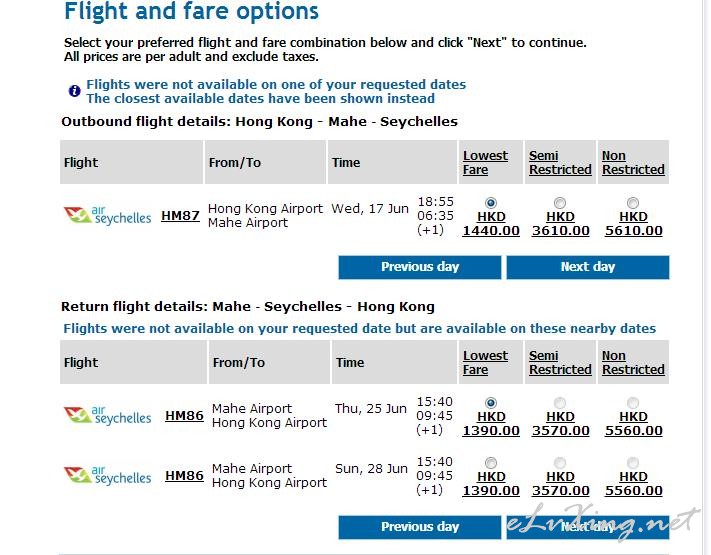Select Sun 28 Jun HKD 1390.00 fare radio
The image size is (711, 555).
[x=491, y=462]
